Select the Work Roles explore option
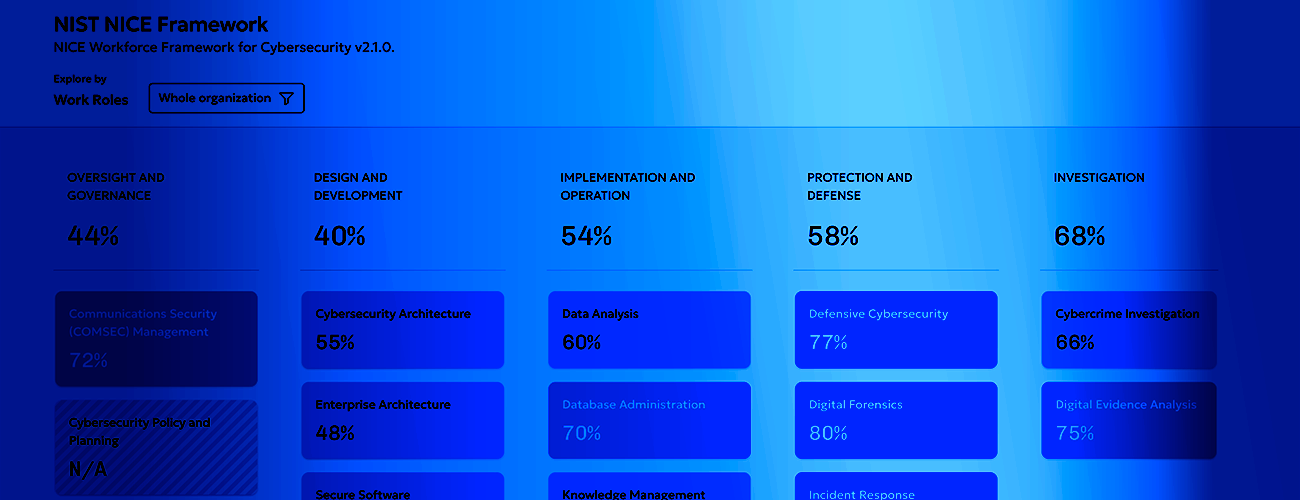The image size is (1300, 500). tap(91, 100)
